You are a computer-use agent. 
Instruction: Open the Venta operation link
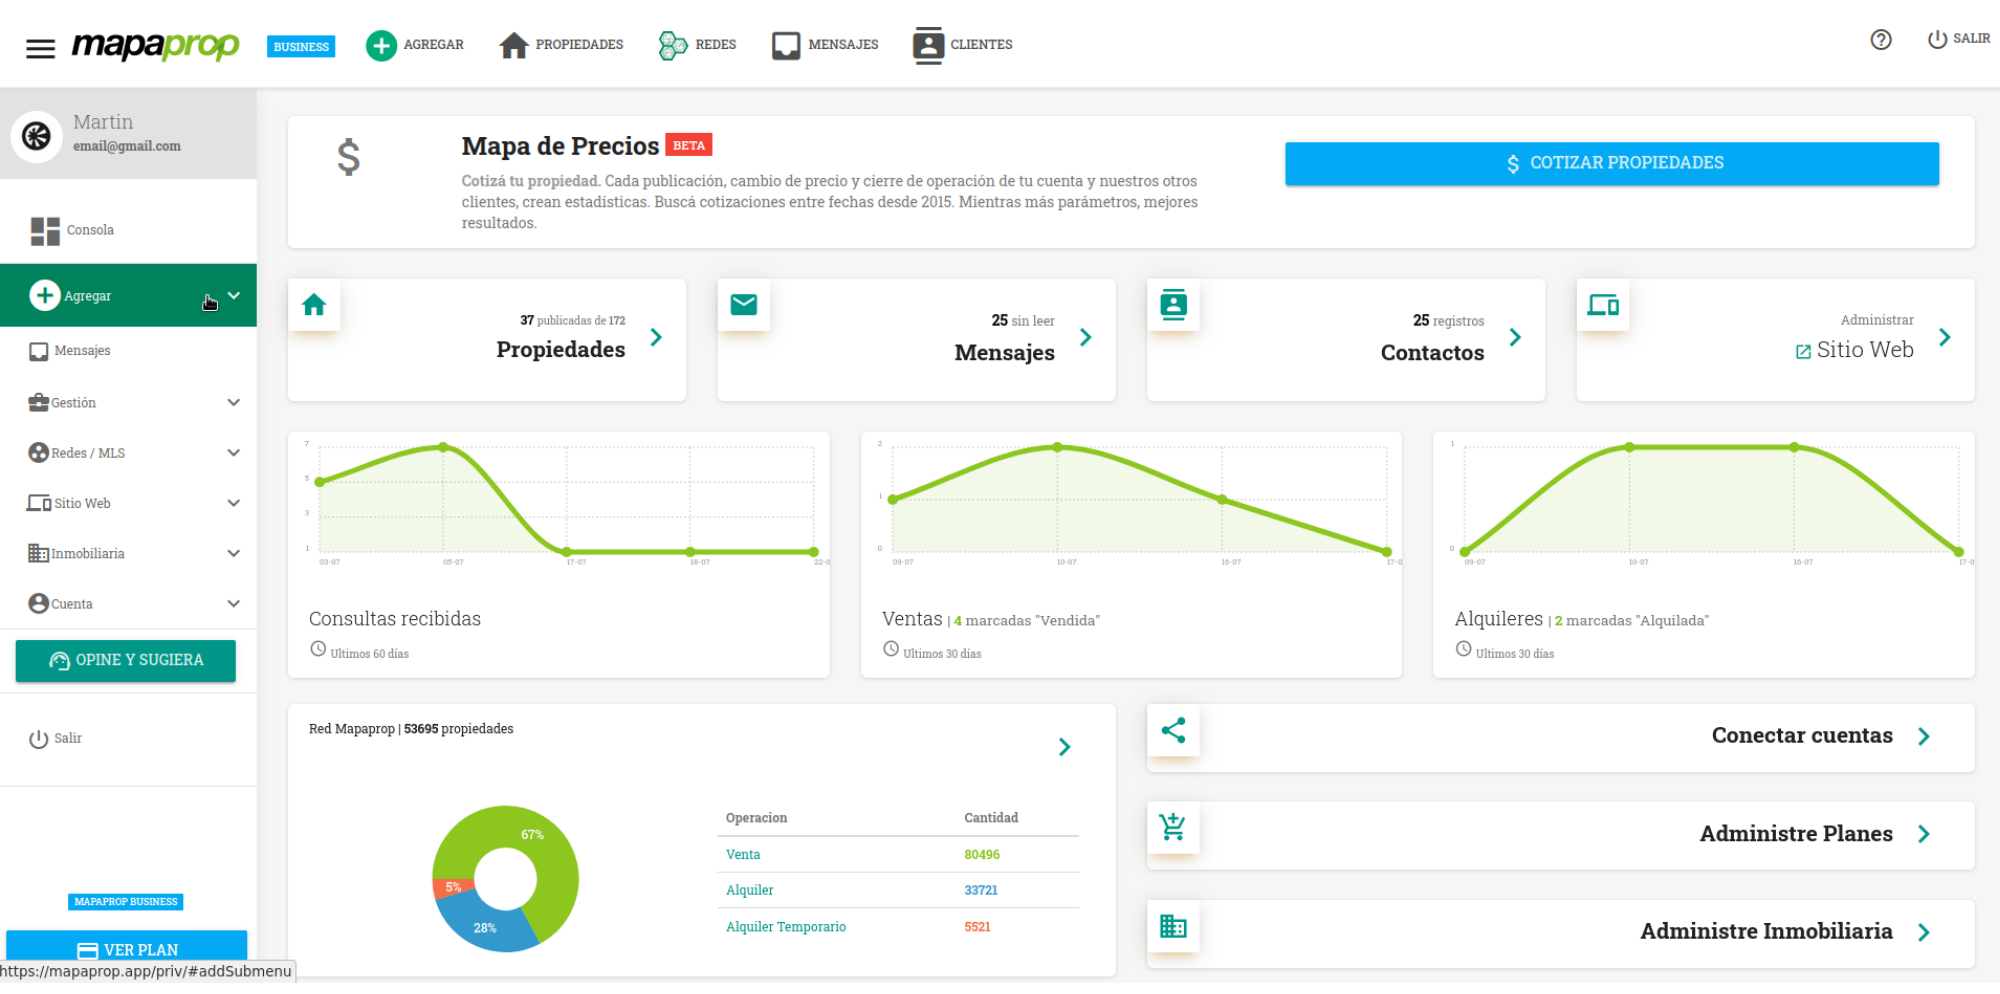tap(743, 855)
